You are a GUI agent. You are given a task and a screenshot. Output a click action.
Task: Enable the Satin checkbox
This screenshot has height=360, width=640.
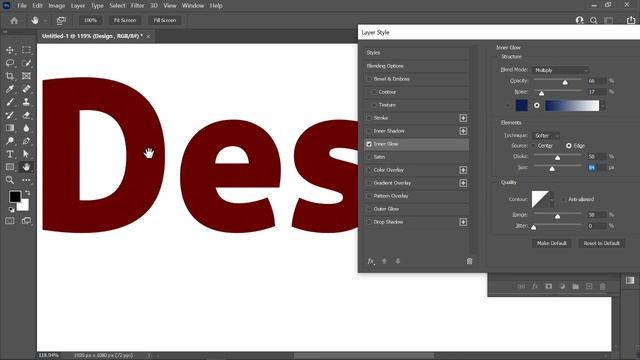pyautogui.click(x=369, y=157)
